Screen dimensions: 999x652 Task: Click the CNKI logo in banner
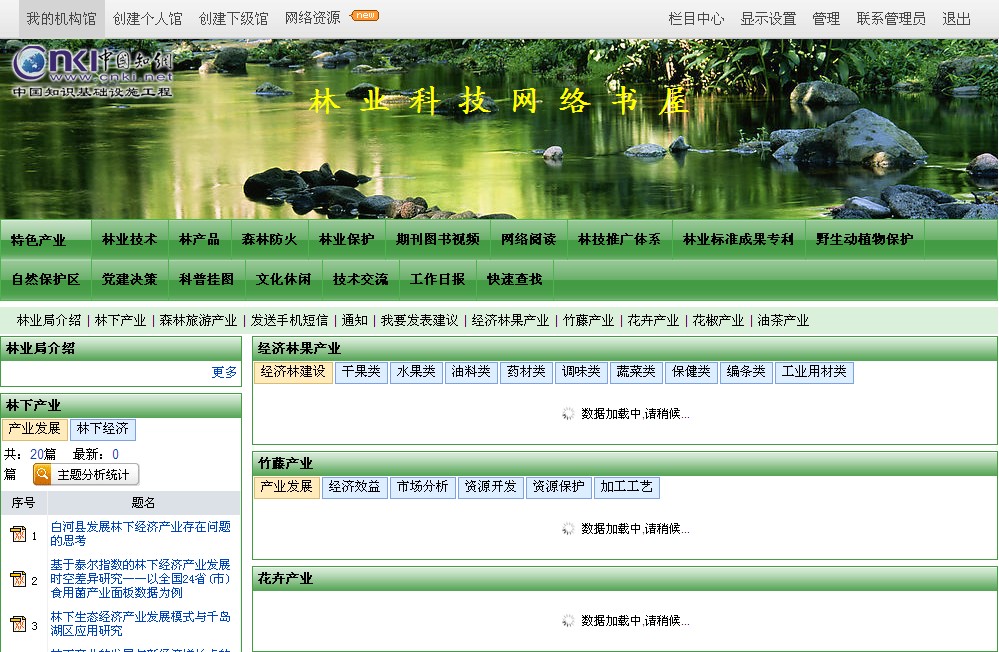click(93, 71)
